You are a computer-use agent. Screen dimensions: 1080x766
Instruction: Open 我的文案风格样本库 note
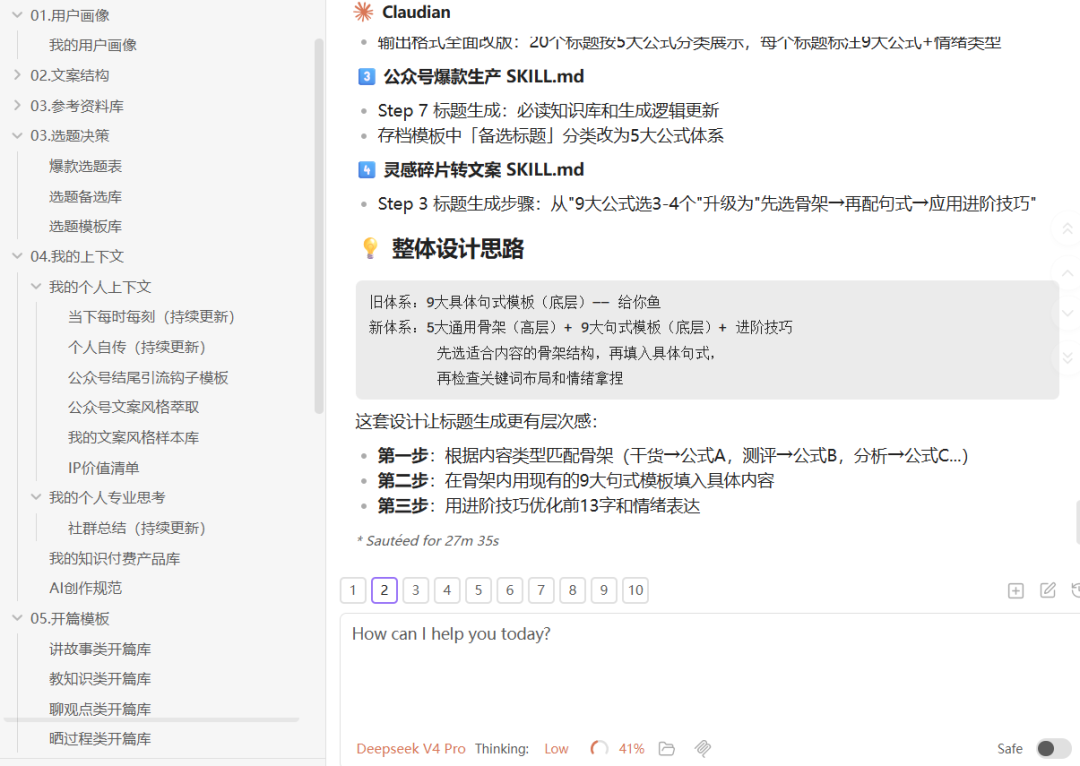134,437
